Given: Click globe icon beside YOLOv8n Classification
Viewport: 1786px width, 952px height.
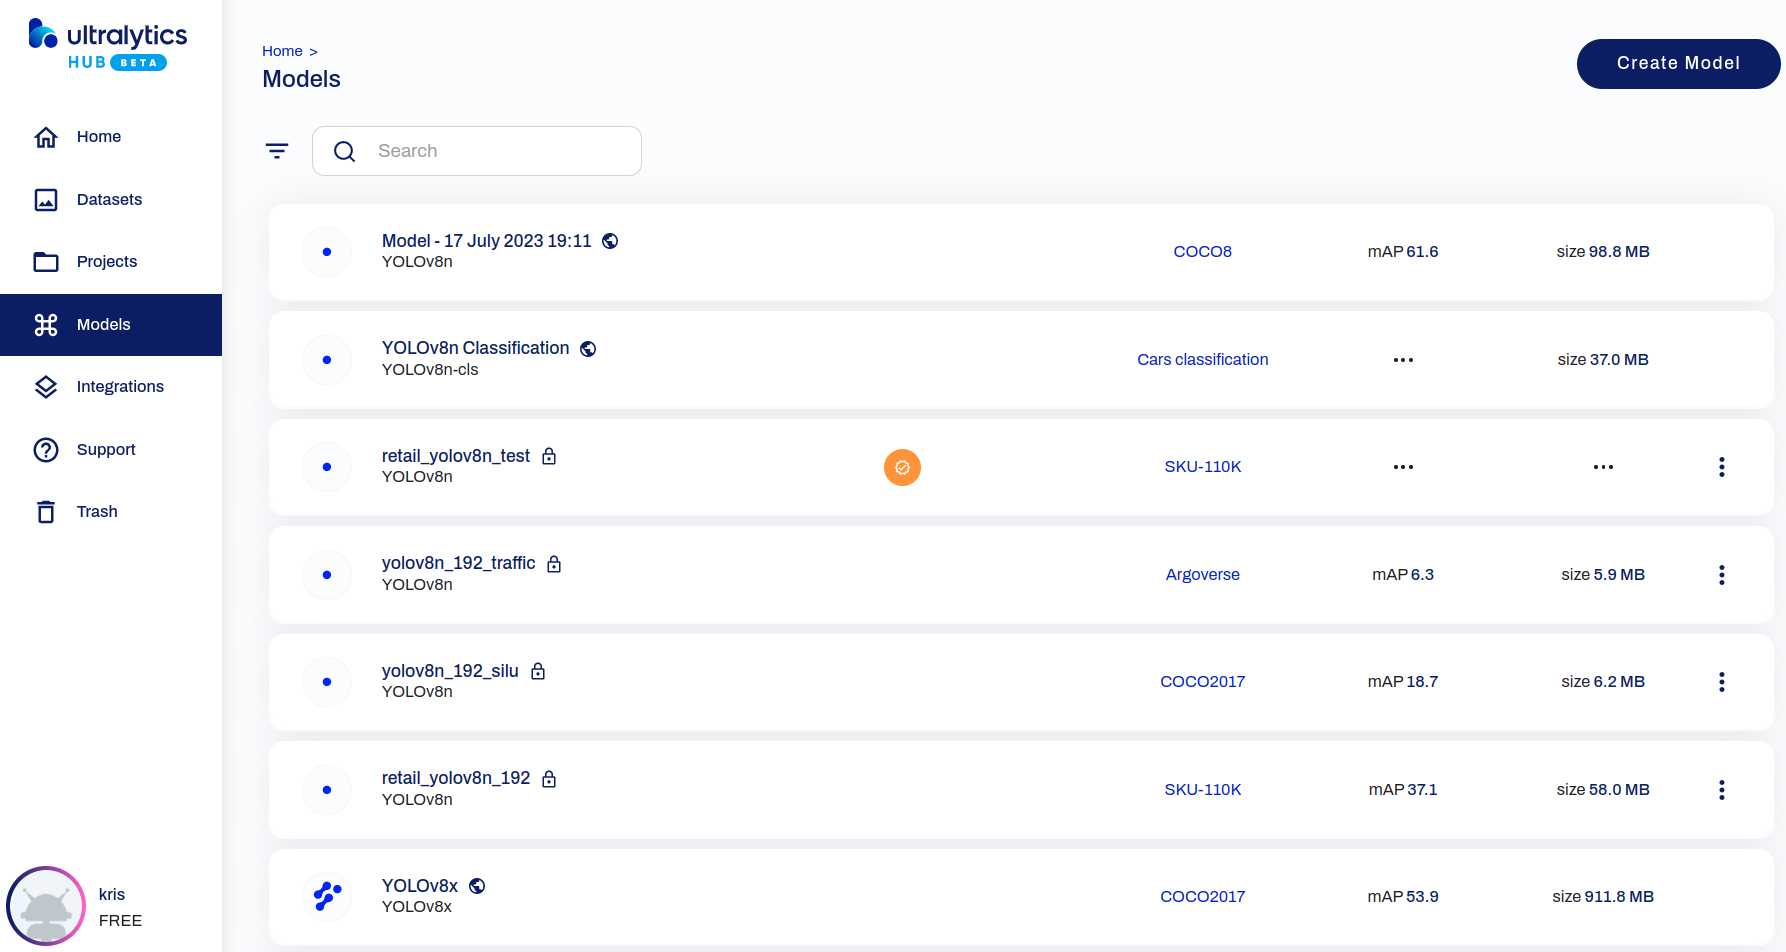Looking at the screenshot, I should (588, 349).
